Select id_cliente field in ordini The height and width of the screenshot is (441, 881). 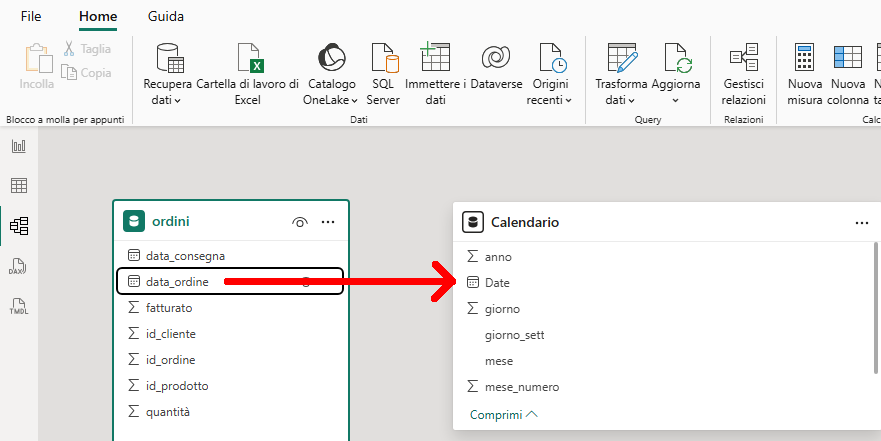tap(231, 334)
